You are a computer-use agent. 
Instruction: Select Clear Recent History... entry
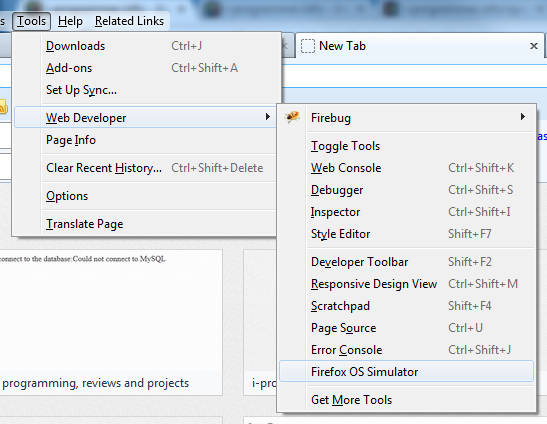(x=146, y=168)
